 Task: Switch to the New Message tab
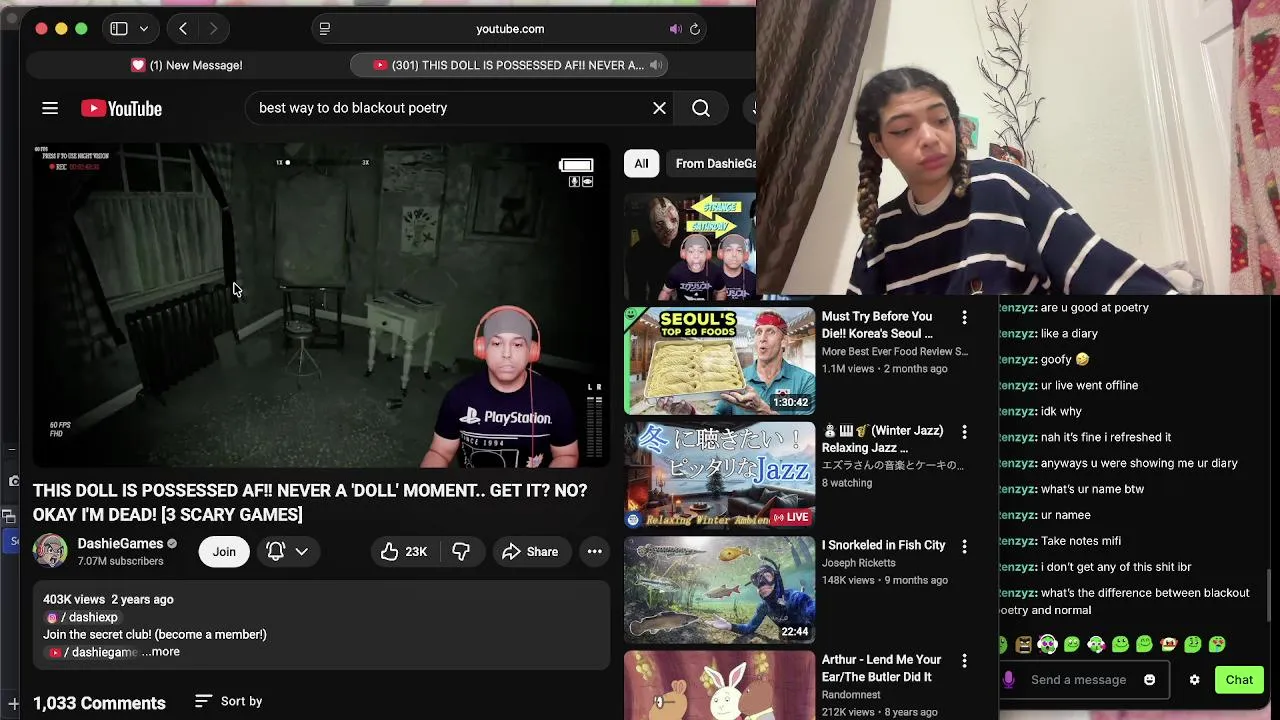(x=187, y=65)
